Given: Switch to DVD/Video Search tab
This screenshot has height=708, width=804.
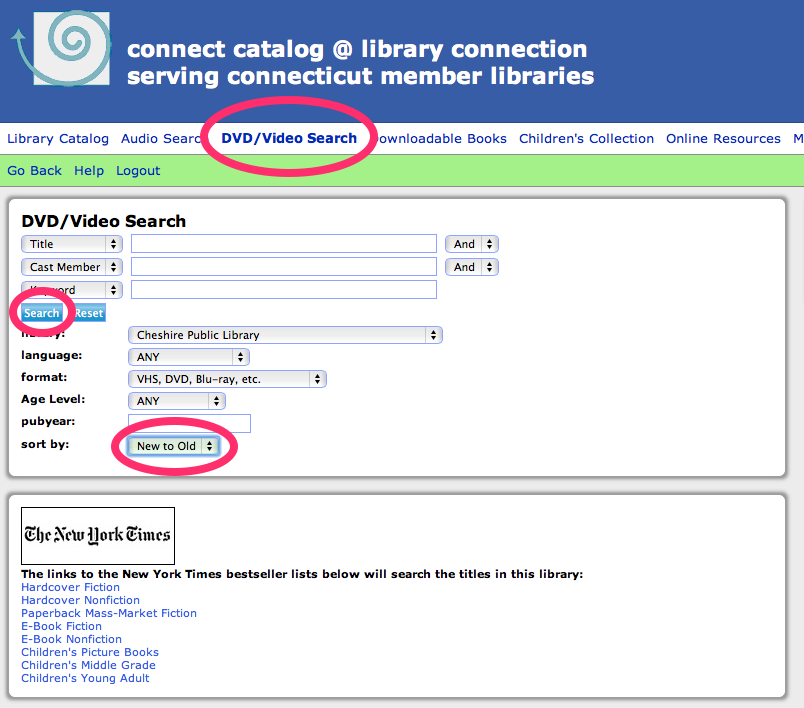Looking at the screenshot, I should click(289, 138).
